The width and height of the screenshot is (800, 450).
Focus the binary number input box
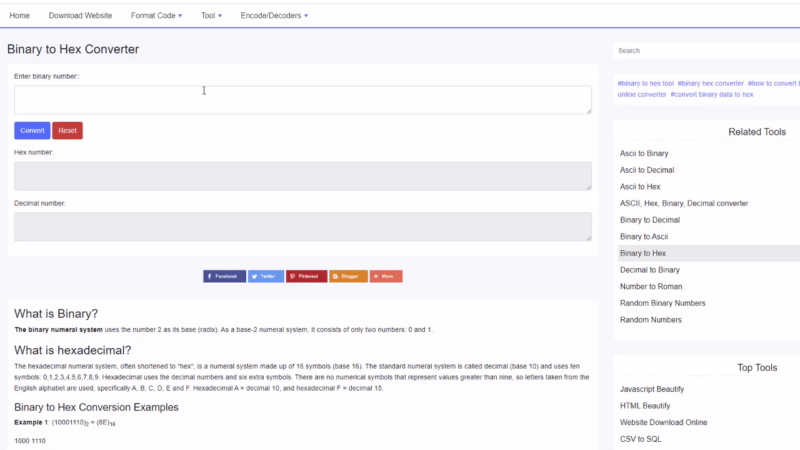[x=302, y=99]
